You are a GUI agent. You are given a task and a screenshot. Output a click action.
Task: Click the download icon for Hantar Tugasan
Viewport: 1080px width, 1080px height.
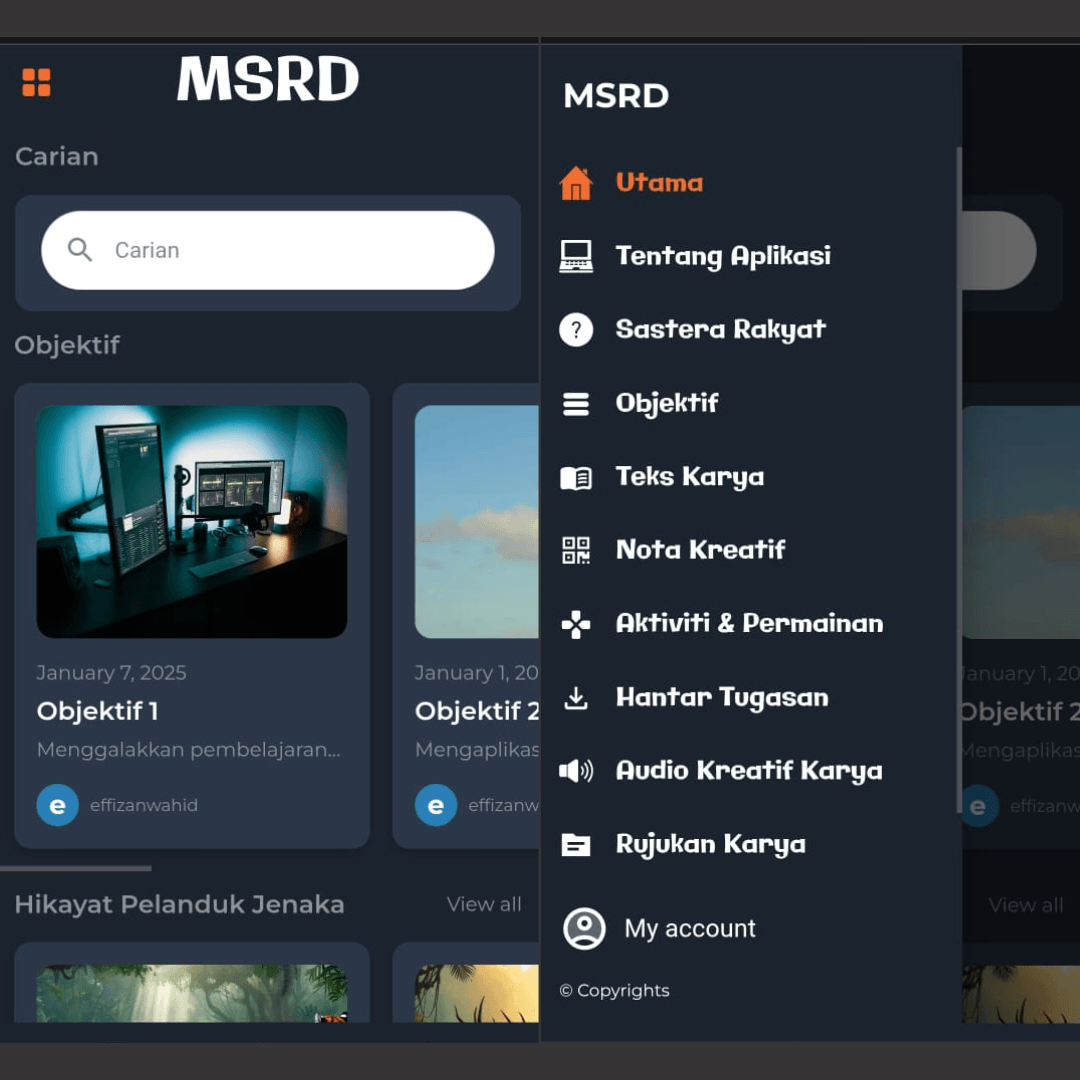tap(576, 698)
